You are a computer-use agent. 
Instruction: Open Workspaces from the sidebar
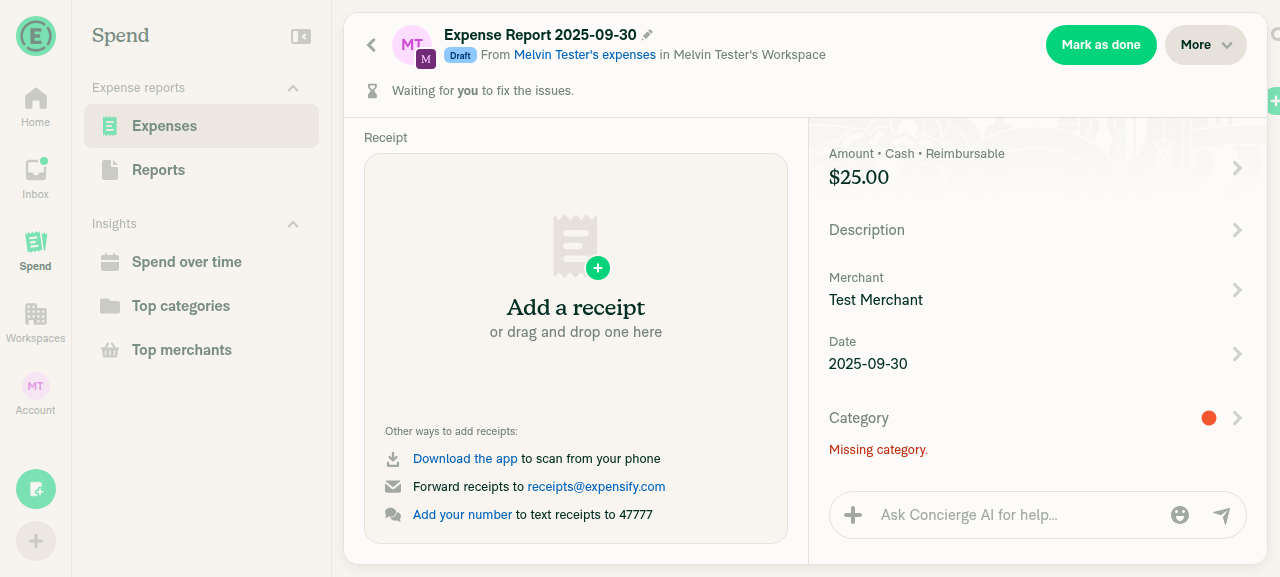[35, 323]
